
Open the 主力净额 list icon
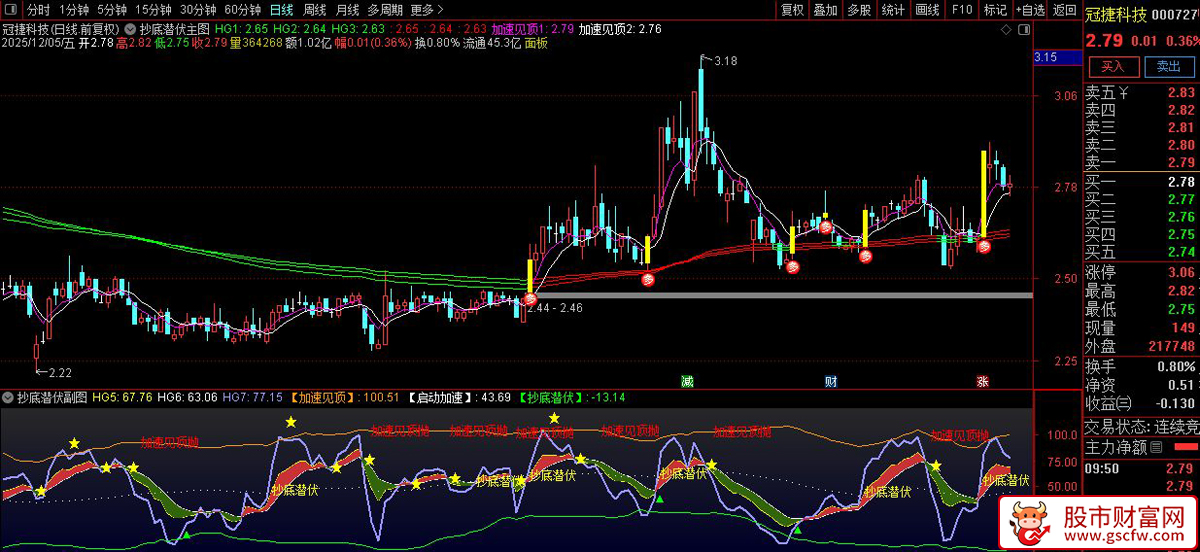pyautogui.click(x=1157, y=447)
